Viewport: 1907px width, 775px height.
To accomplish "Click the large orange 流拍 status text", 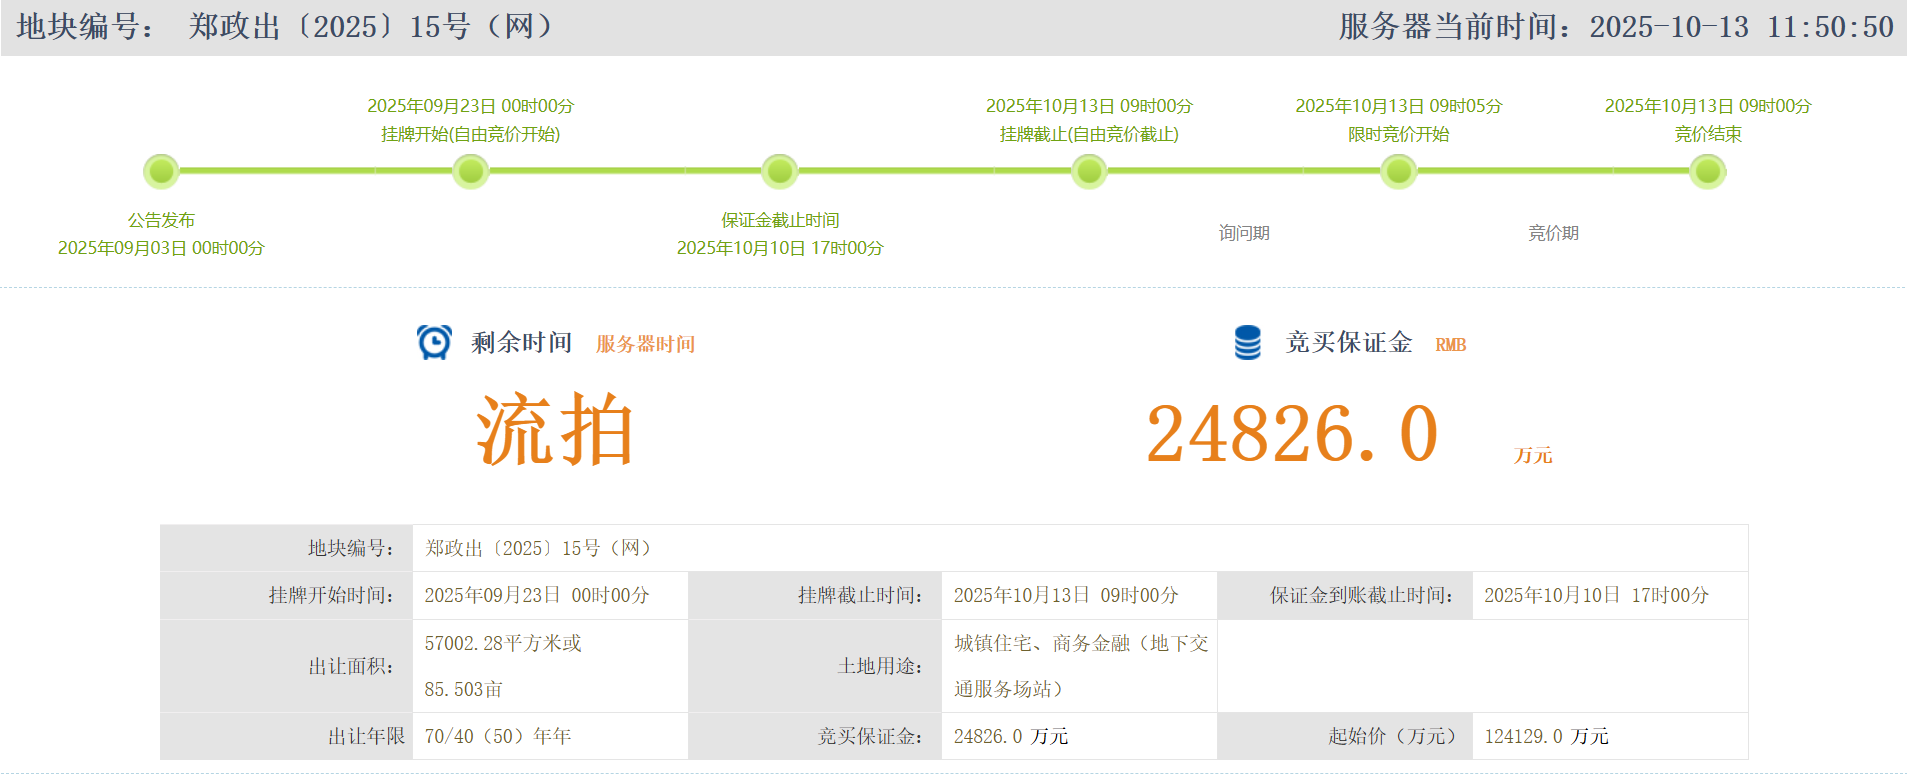I will tap(555, 431).
